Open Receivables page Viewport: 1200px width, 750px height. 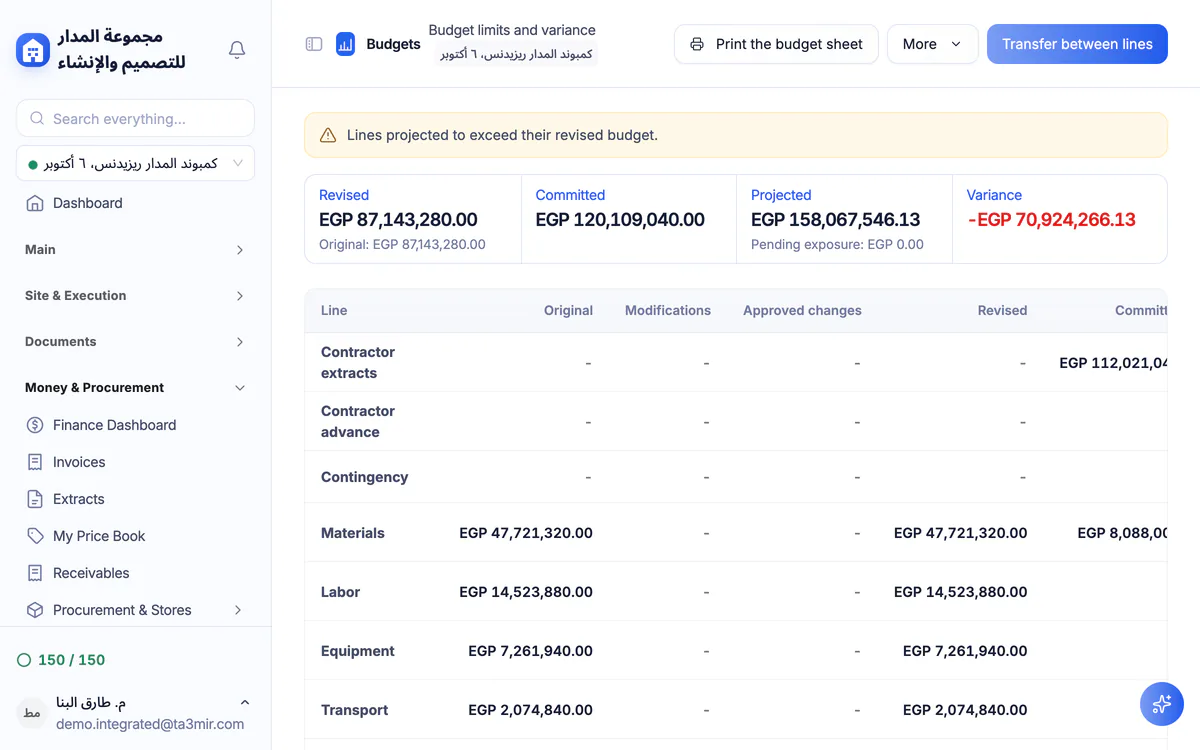coord(91,573)
